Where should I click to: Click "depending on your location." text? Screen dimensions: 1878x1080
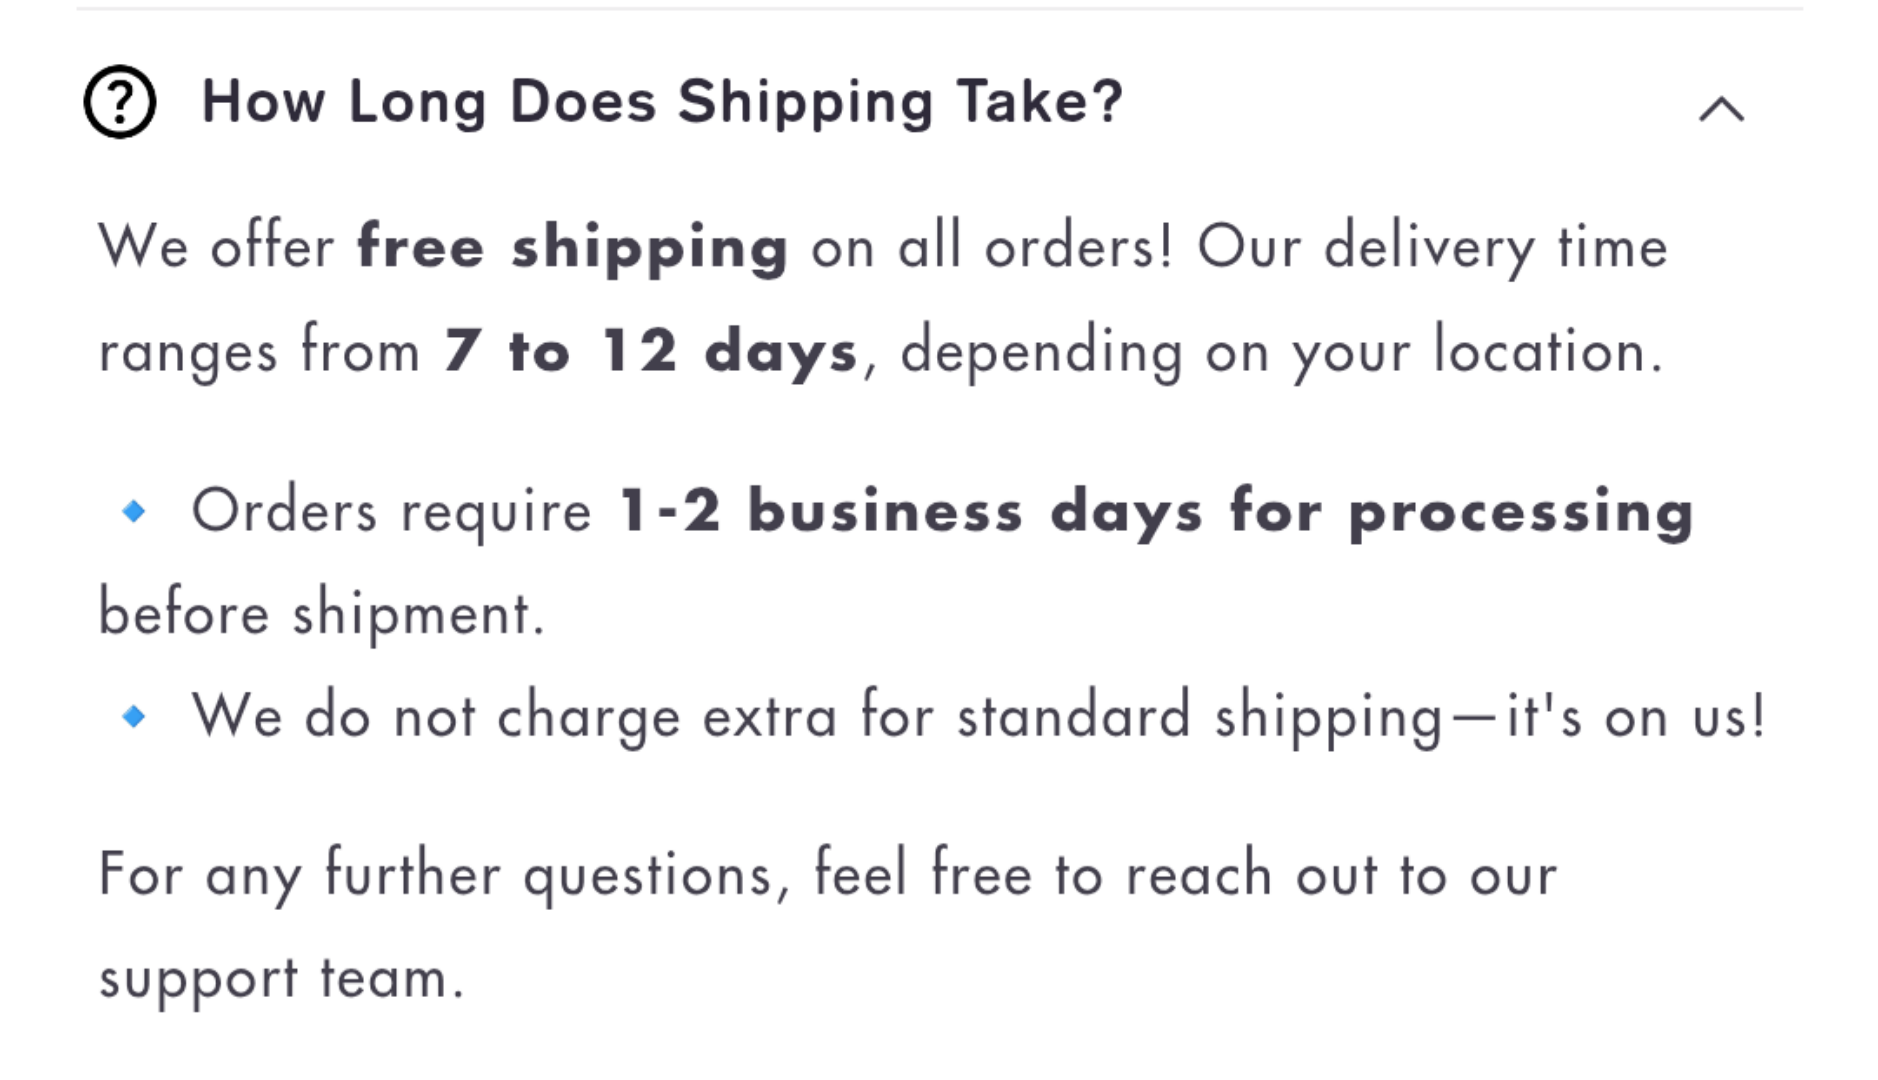1282,352
